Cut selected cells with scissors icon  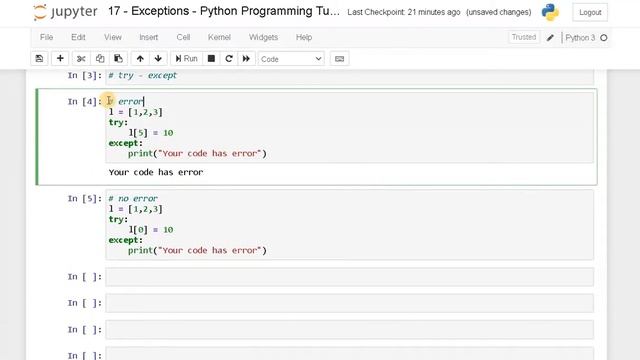coord(81,59)
